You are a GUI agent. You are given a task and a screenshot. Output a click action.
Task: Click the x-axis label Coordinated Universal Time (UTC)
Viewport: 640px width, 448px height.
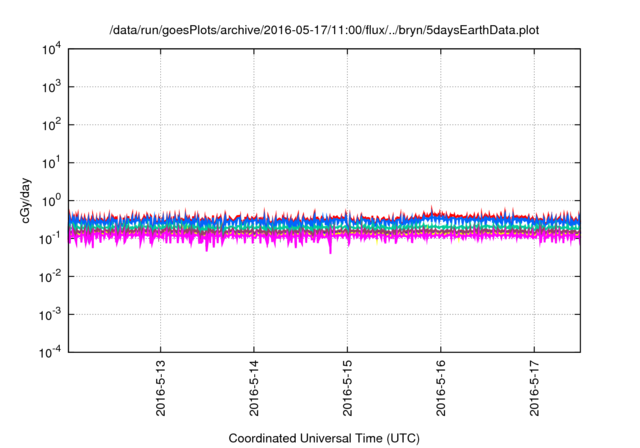point(324,438)
